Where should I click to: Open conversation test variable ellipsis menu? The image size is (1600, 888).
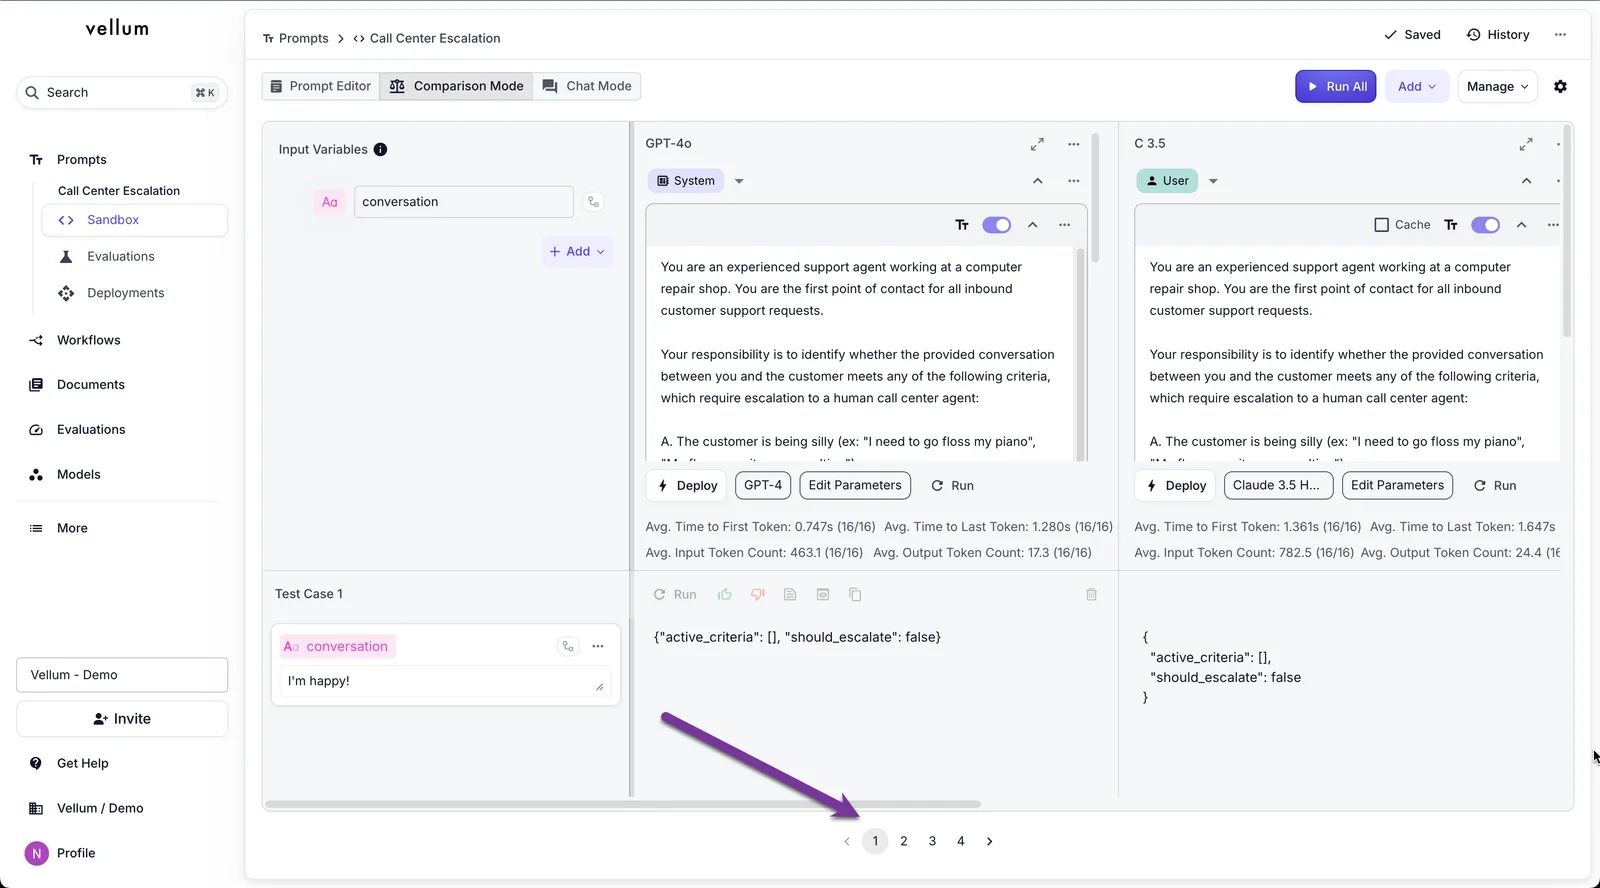(x=598, y=646)
